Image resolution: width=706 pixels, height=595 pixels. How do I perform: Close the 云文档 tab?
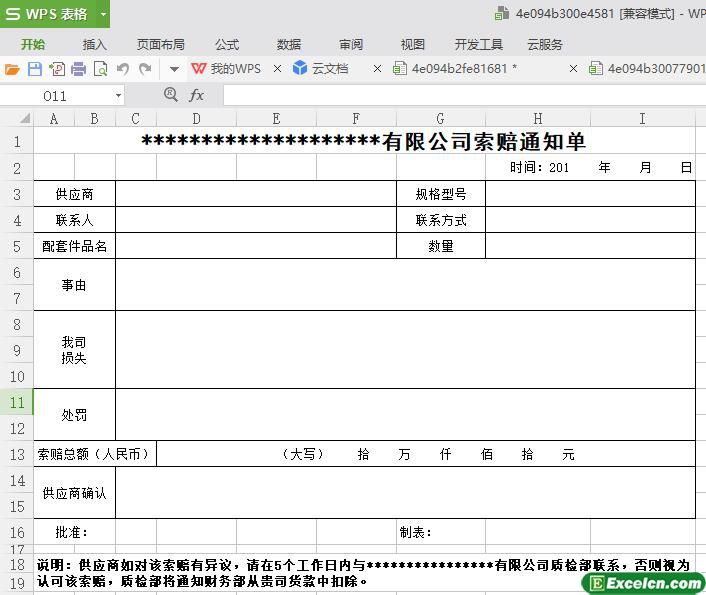(376, 69)
